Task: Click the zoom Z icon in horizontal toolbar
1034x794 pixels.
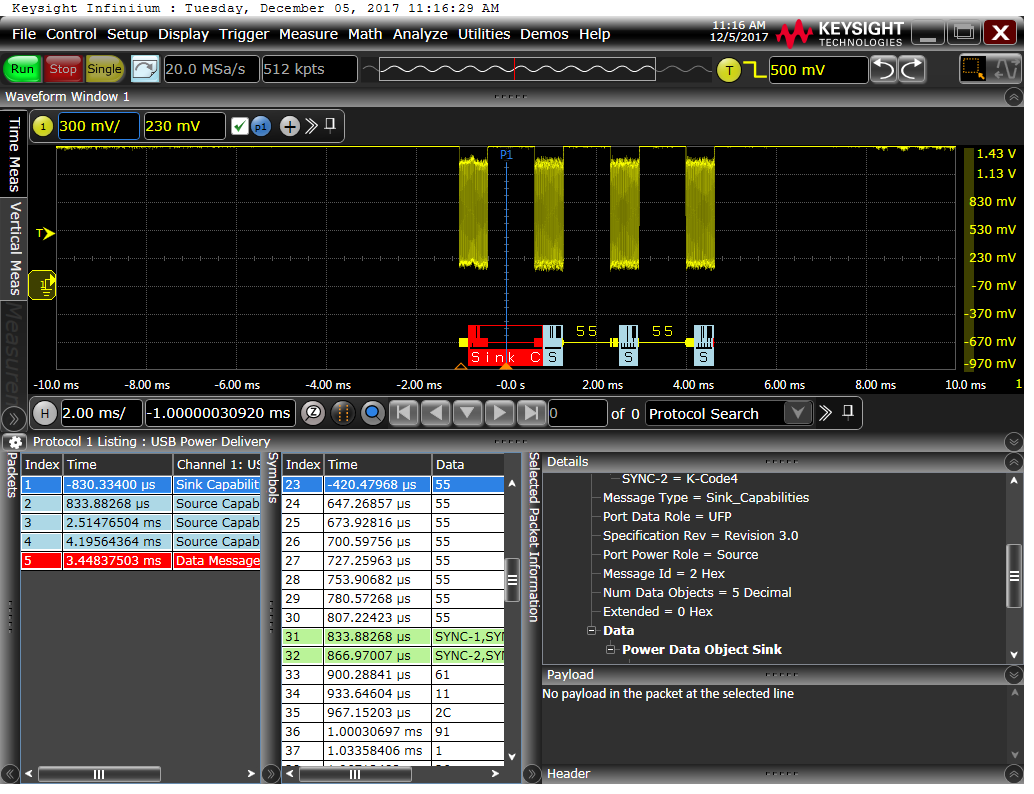Action: (x=314, y=414)
